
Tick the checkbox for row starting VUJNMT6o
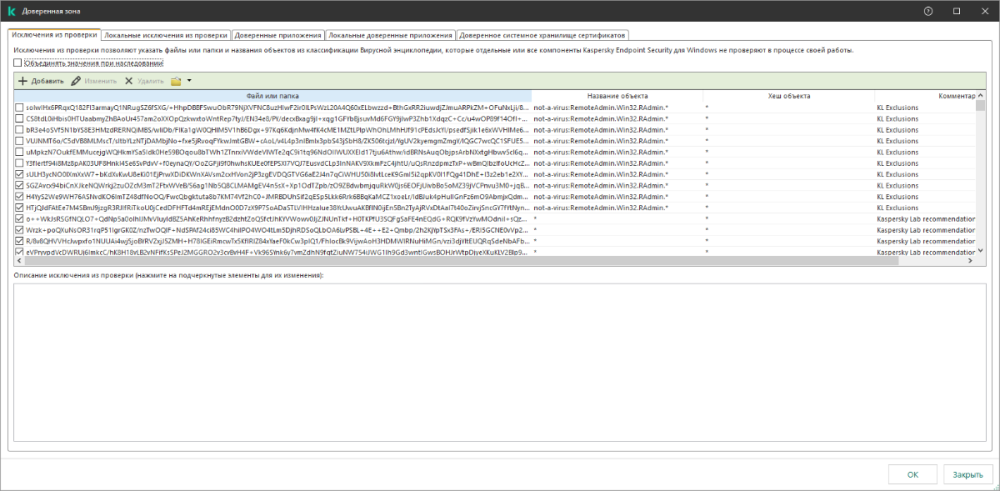pyautogui.click(x=20, y=141)
